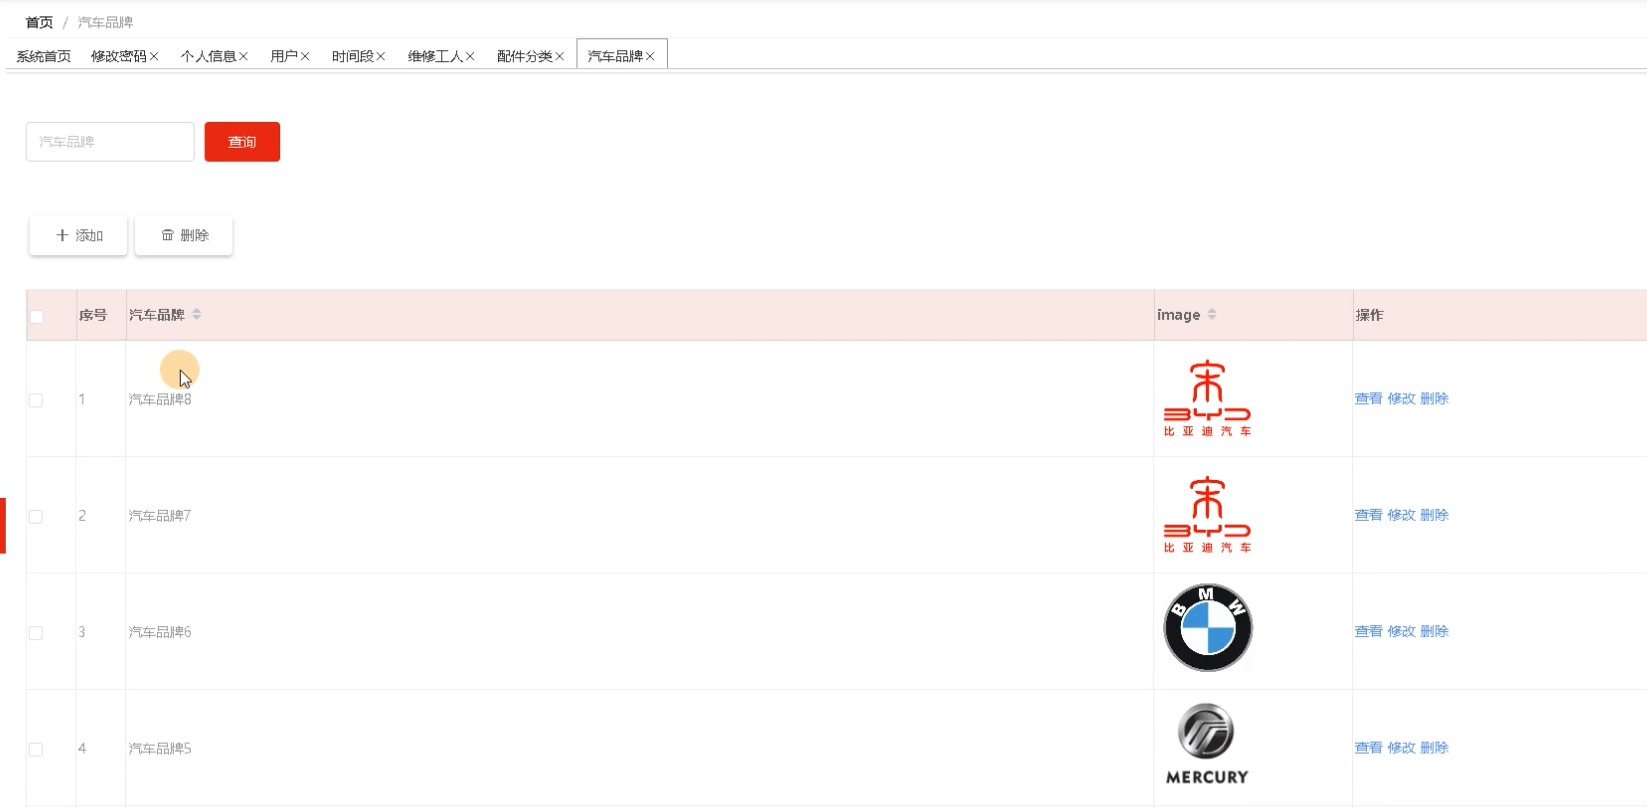The width and height of the screenshot is (1647, 809).
Task: Click 删除 for row 汽车品牌7
Action: point(1434,515)
